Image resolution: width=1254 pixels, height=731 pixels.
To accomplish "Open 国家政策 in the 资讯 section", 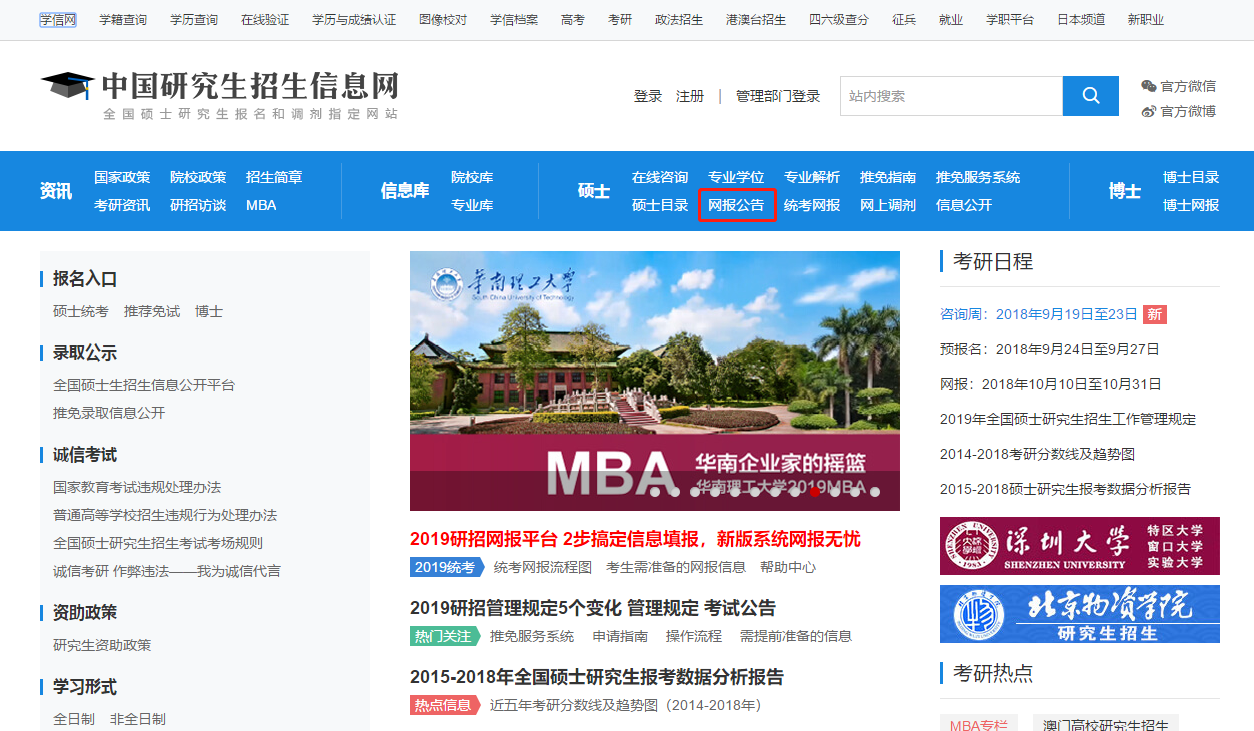I will point(122,177).
